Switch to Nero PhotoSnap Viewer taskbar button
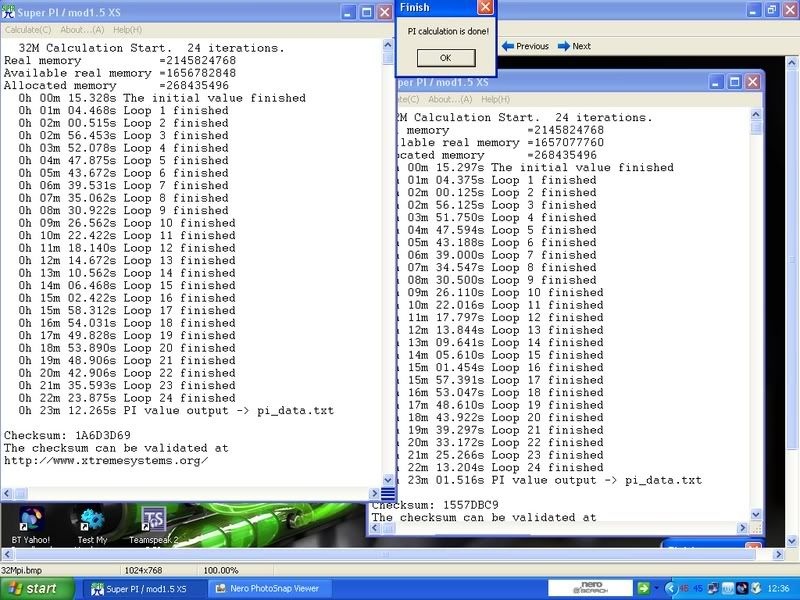Image resolution: width=800 pixels, height=600 pixels. 269,589
